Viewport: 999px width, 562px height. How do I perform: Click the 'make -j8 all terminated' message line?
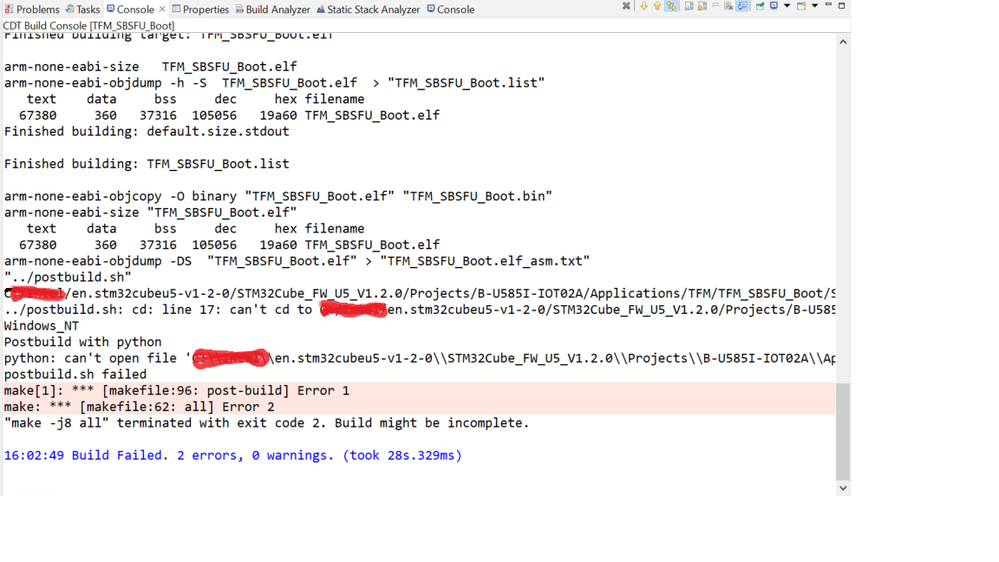[x=266, y=423]
